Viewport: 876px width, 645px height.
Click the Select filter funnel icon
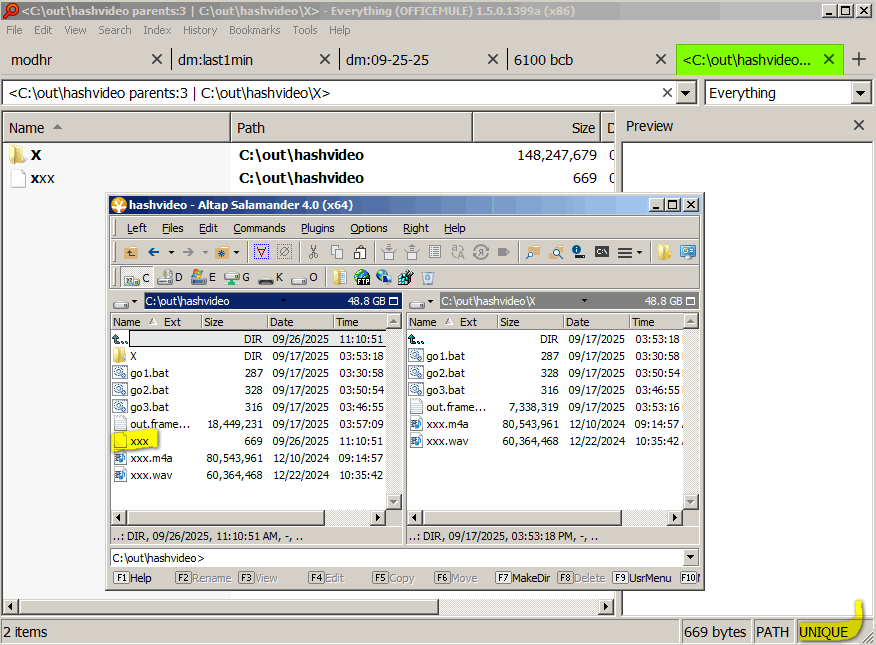pyautogui.click(x=261, y=252)
